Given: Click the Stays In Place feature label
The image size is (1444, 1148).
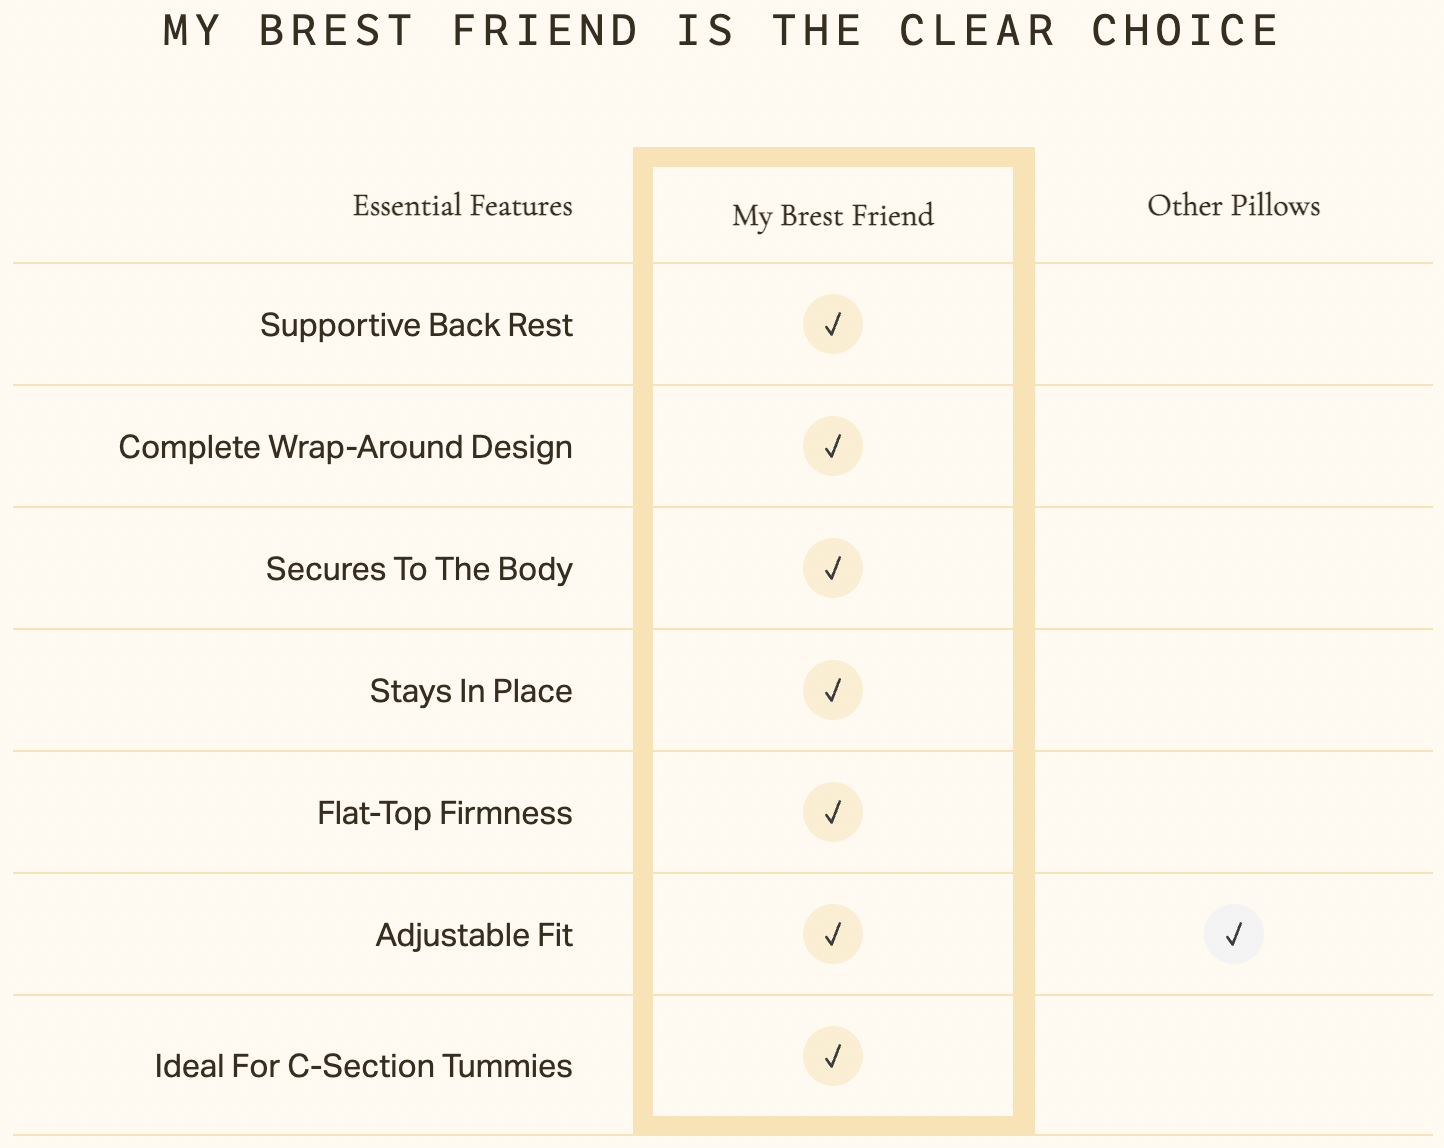Looking at the screenshot, I should coord(471,691).
